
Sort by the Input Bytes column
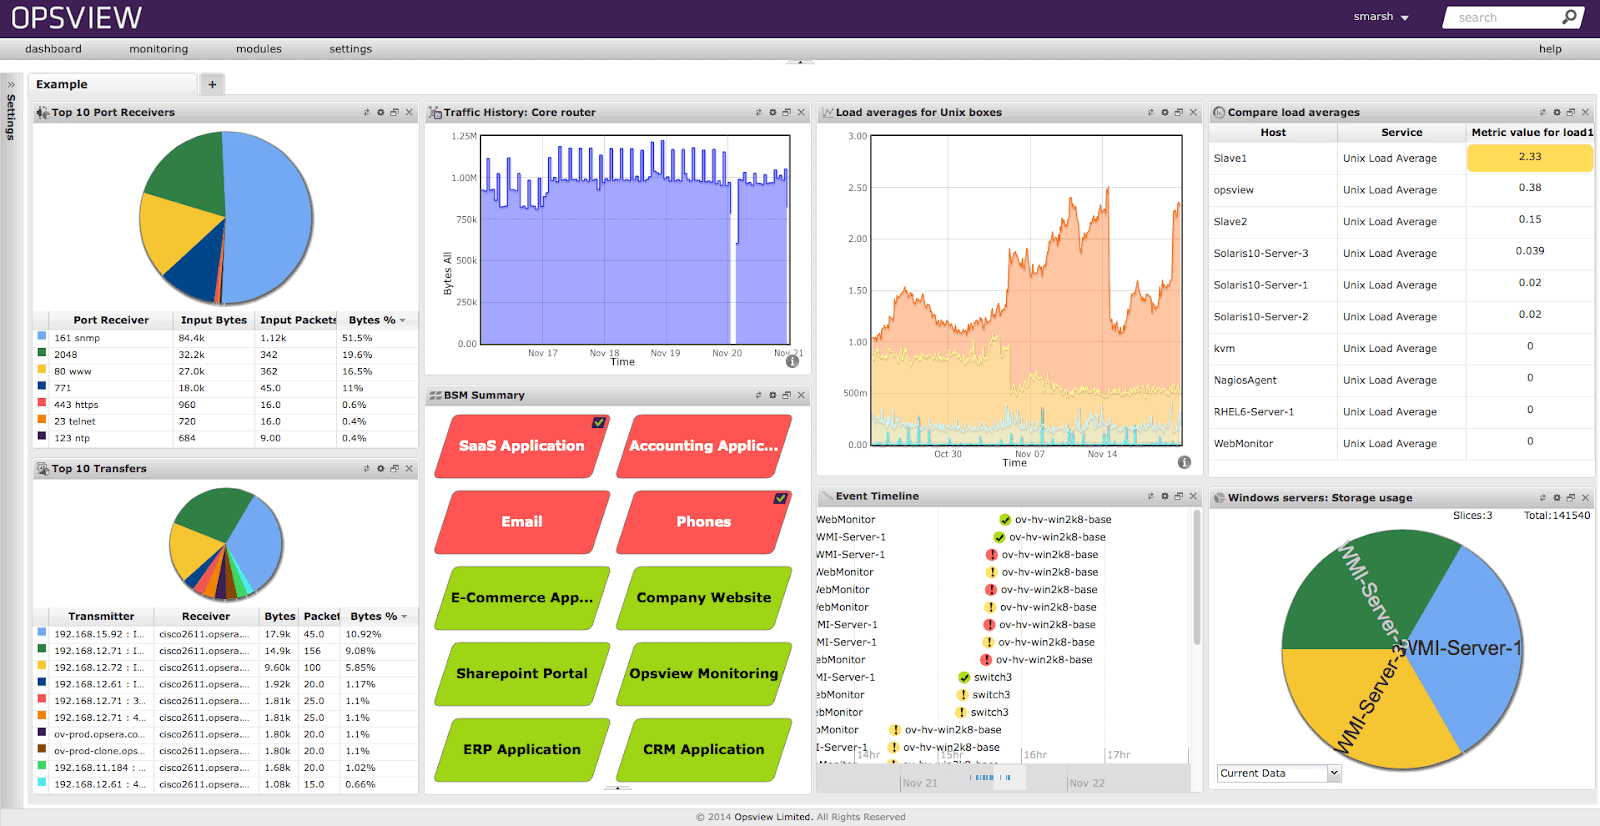tap(214, 320)
